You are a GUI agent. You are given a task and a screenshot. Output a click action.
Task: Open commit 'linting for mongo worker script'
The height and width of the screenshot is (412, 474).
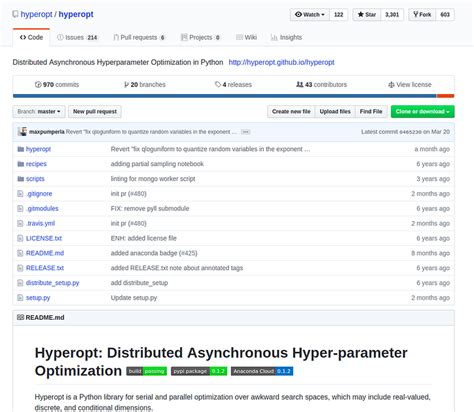(x=153, y=179)
